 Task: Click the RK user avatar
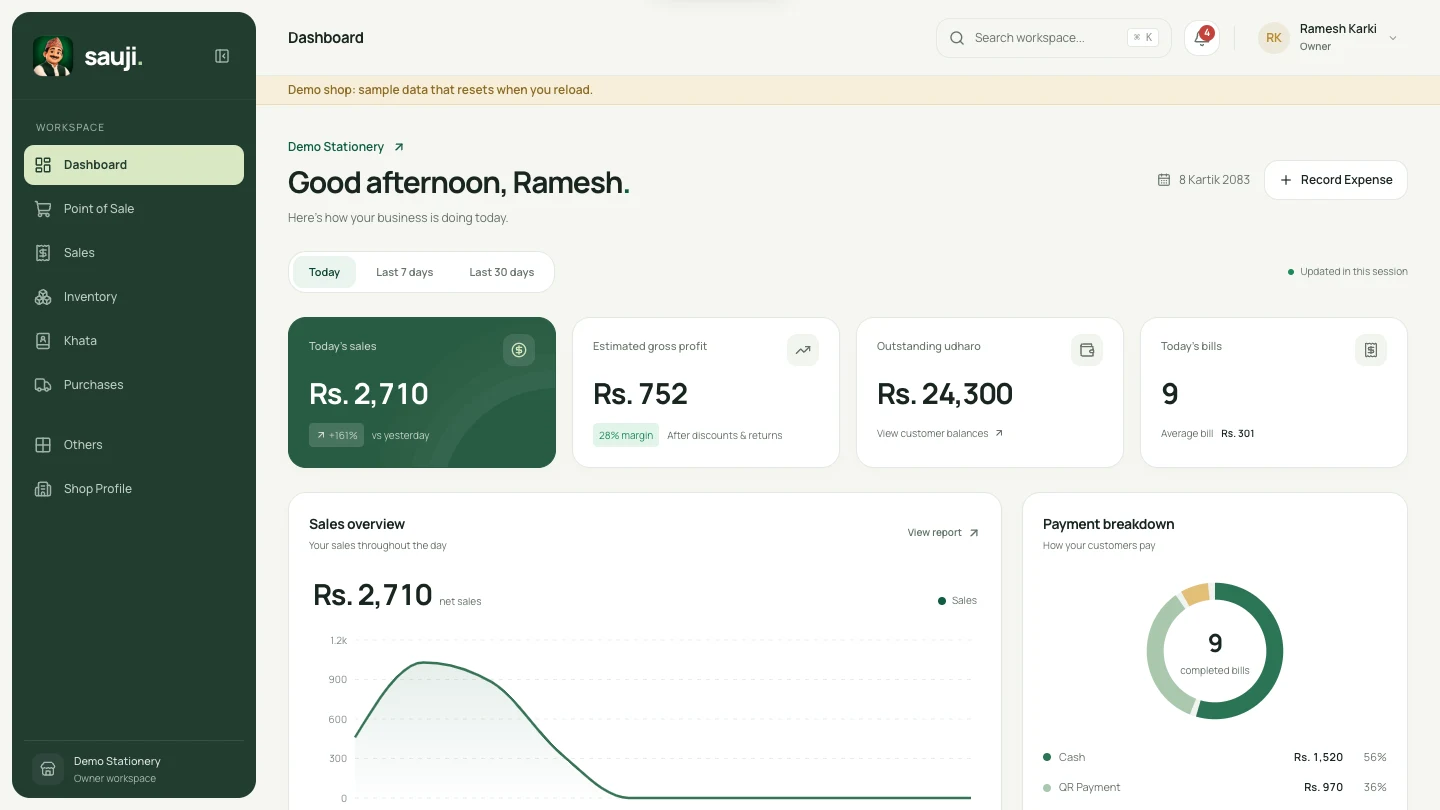tap(1273, 38)
